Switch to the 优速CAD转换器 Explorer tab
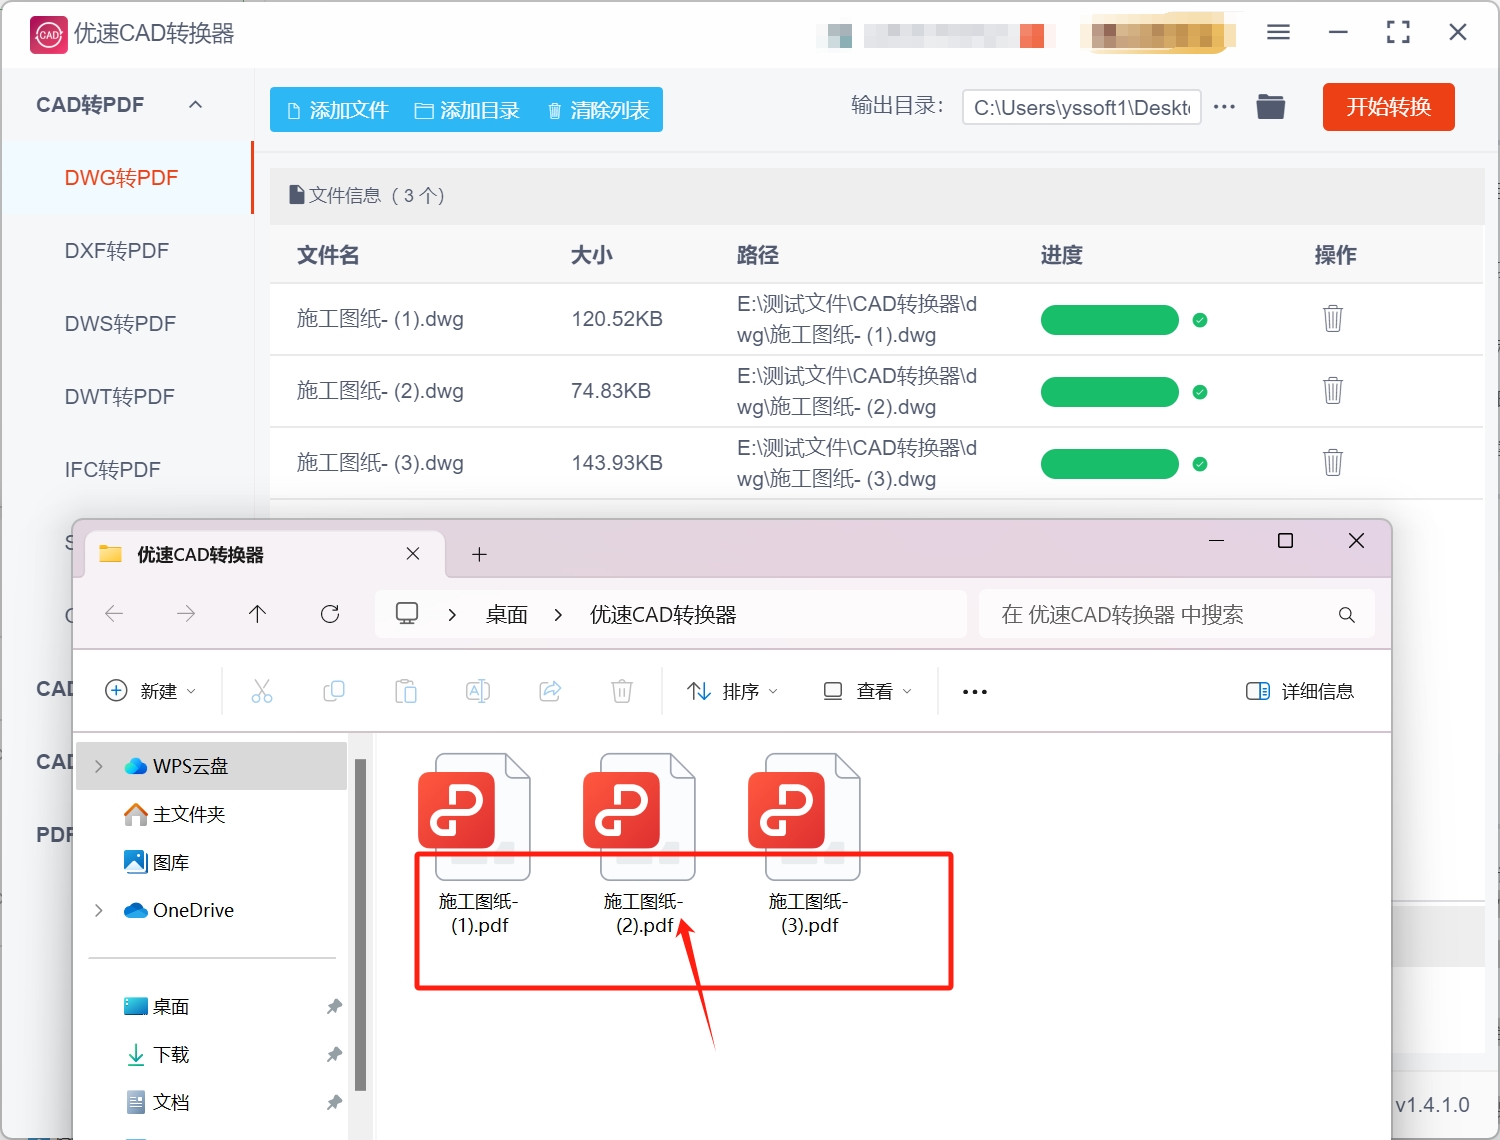Image resolution: width=1500 pixels, height=1140 pixels. pos(265,554)
